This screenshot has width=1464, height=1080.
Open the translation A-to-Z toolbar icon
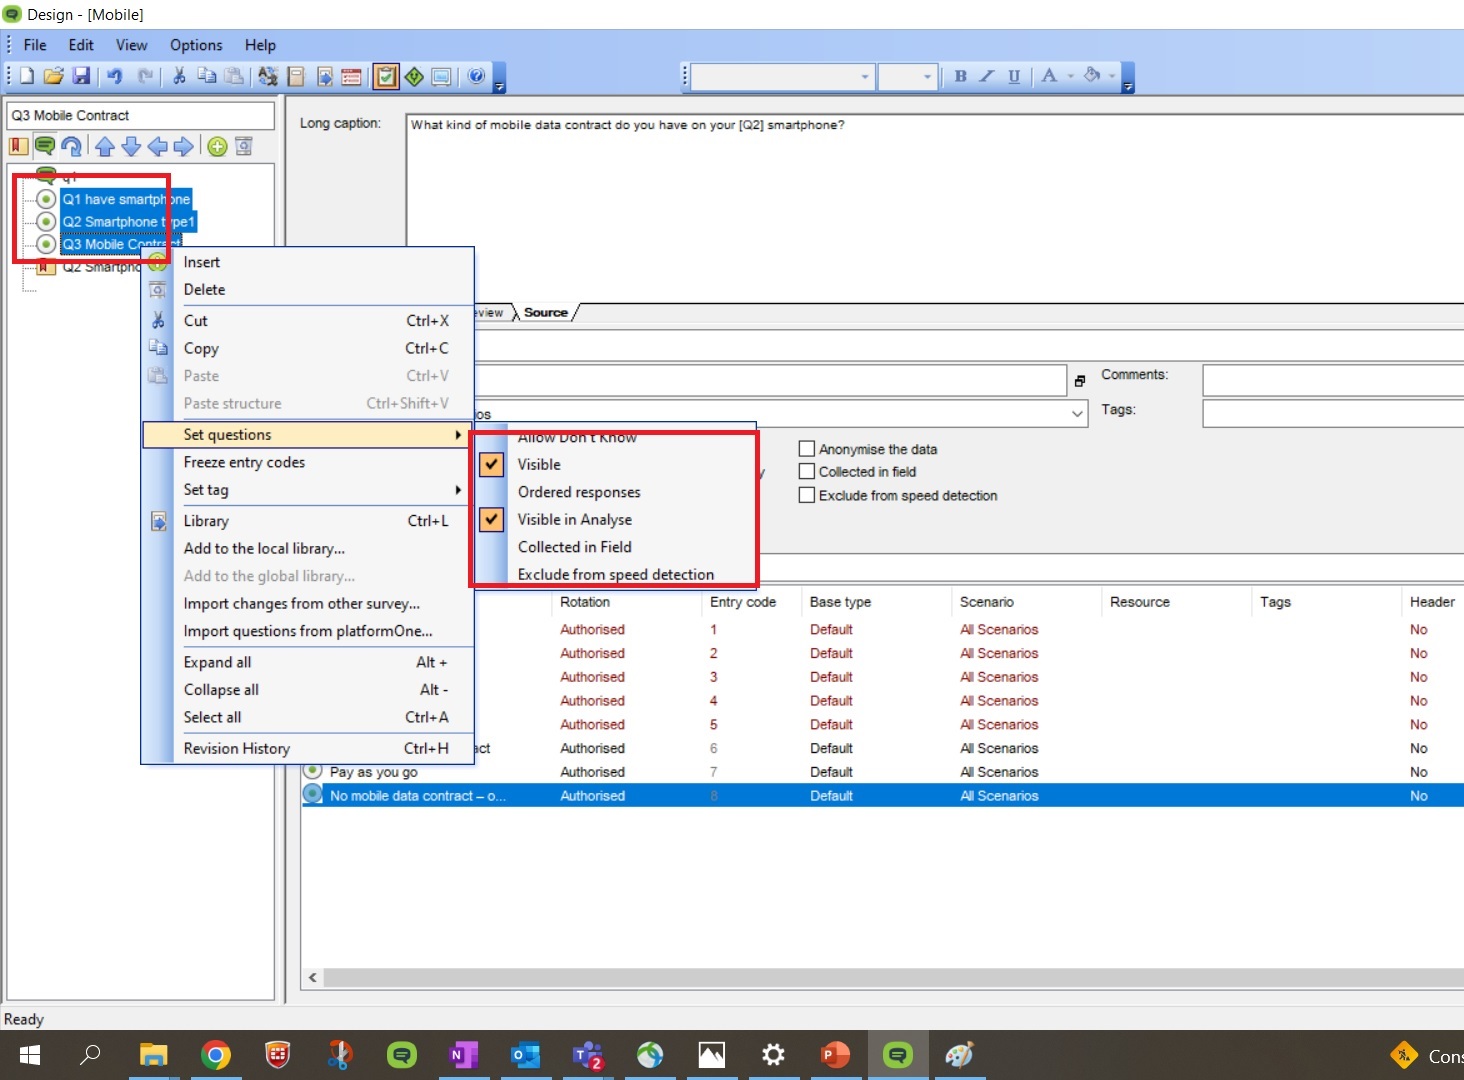pos(267,76)
